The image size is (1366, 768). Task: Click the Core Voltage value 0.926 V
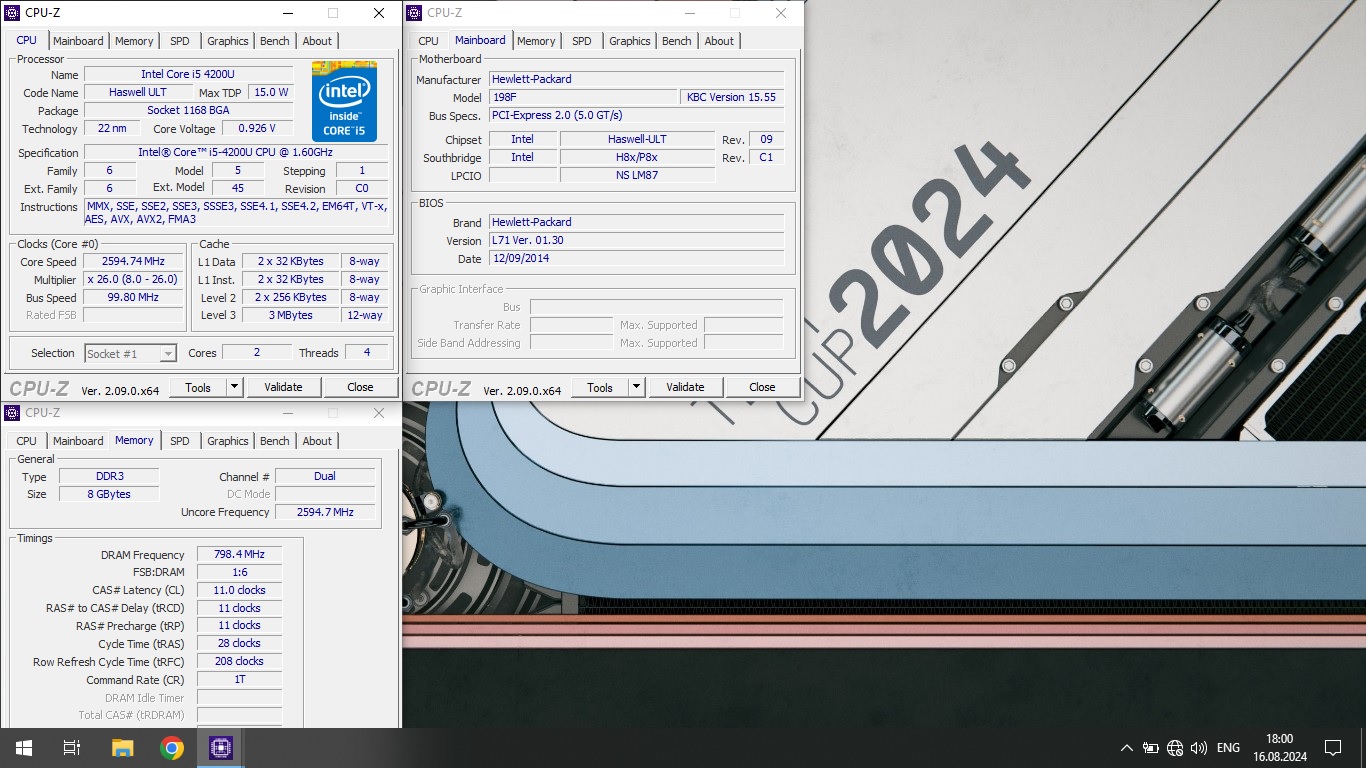[257, 128]
